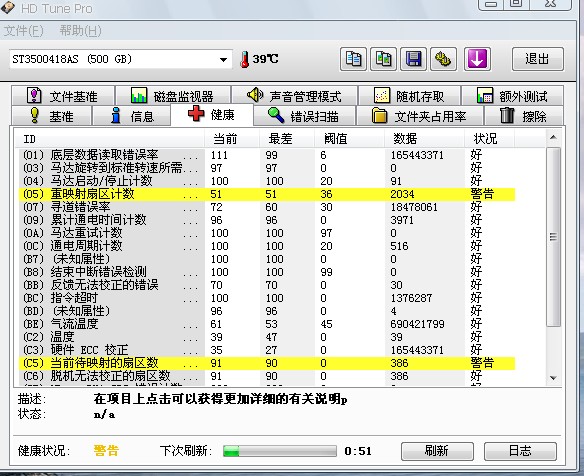
Task: Select row (C2) 温度
Action: (x=267, y=337)
